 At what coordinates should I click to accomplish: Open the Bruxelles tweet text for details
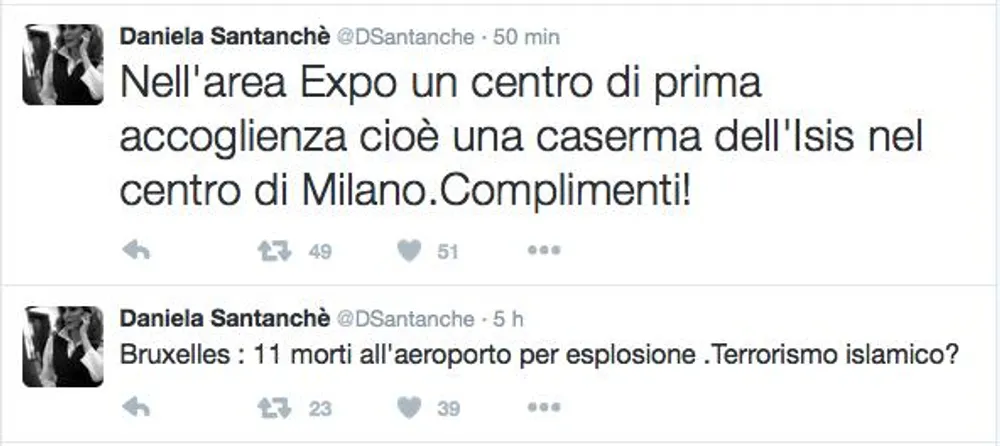coord(540,356)
